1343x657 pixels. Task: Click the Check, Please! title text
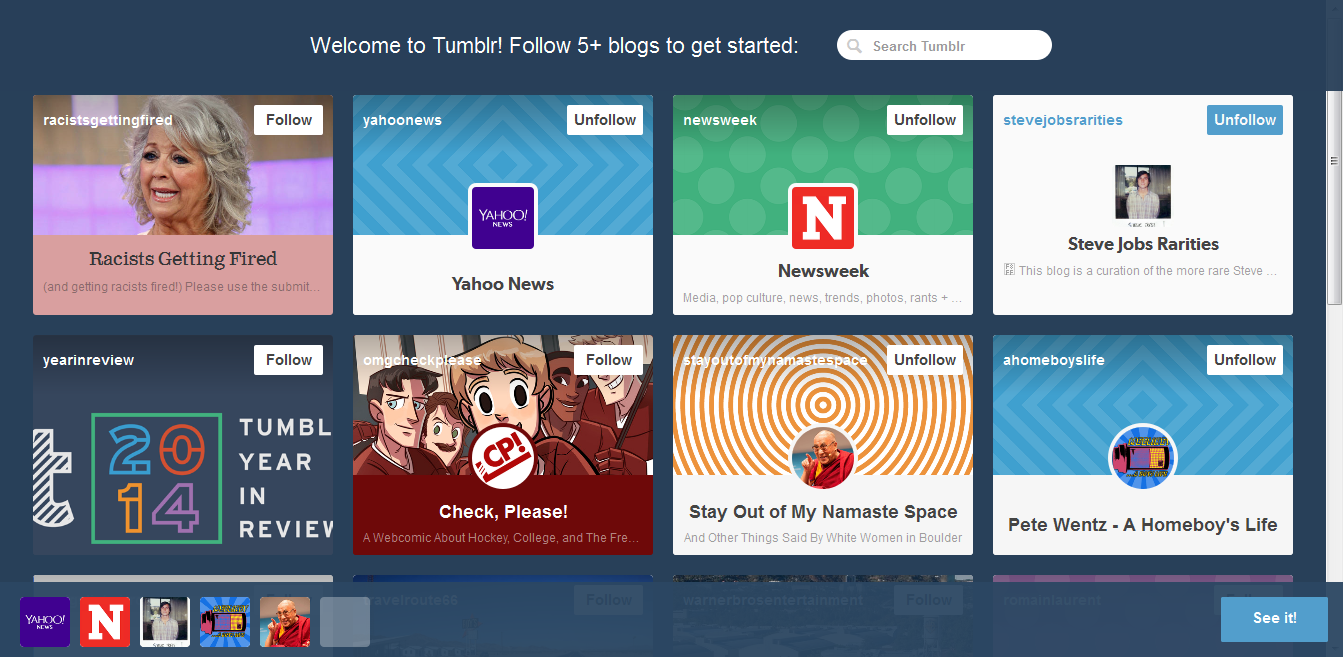[503, 512]
